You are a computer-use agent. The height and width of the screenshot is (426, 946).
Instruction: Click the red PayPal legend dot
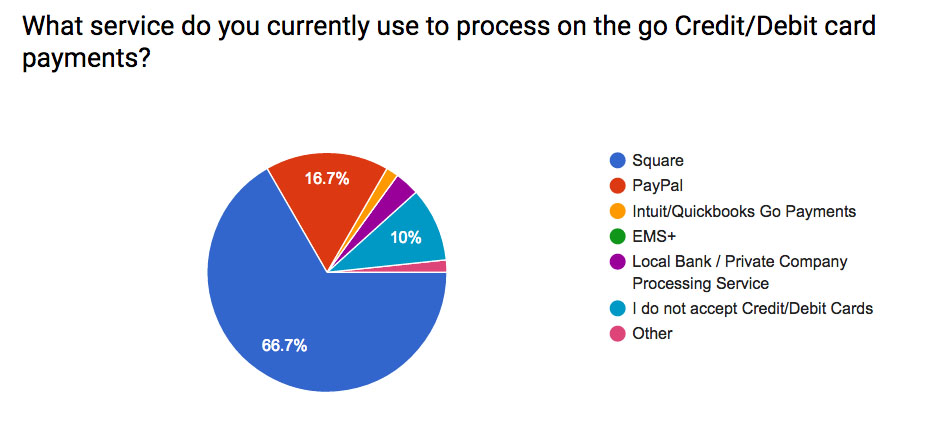coord(618,186)
